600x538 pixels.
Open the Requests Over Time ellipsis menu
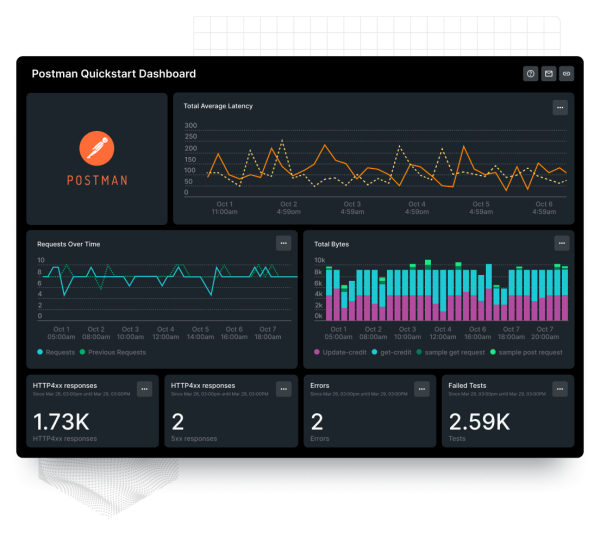[284, 243]
